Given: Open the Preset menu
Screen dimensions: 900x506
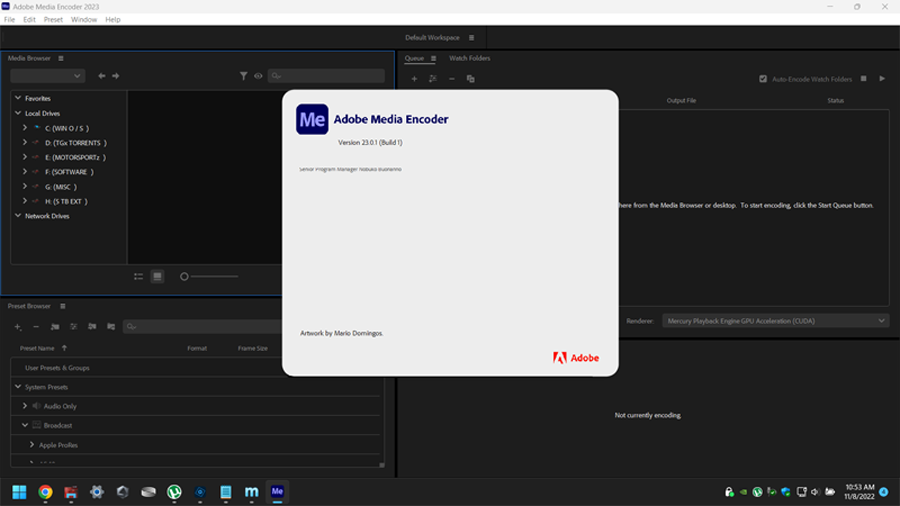Looking at the screenshot, I should pos(53,20).
